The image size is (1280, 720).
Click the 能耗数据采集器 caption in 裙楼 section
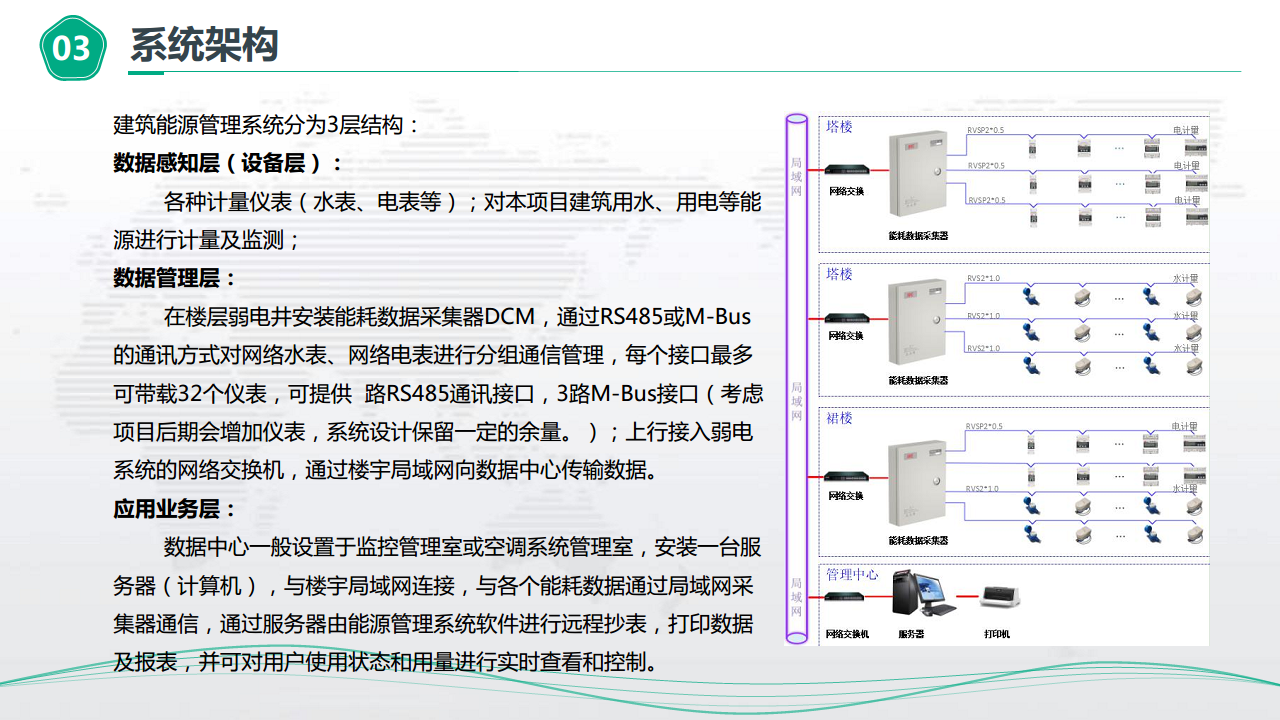(918, 540)
